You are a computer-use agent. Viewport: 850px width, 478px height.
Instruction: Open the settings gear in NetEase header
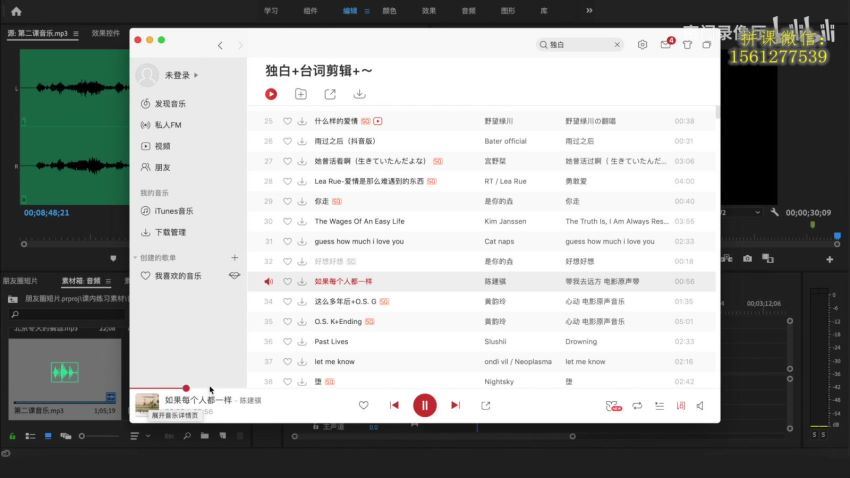tap(642, 45)
